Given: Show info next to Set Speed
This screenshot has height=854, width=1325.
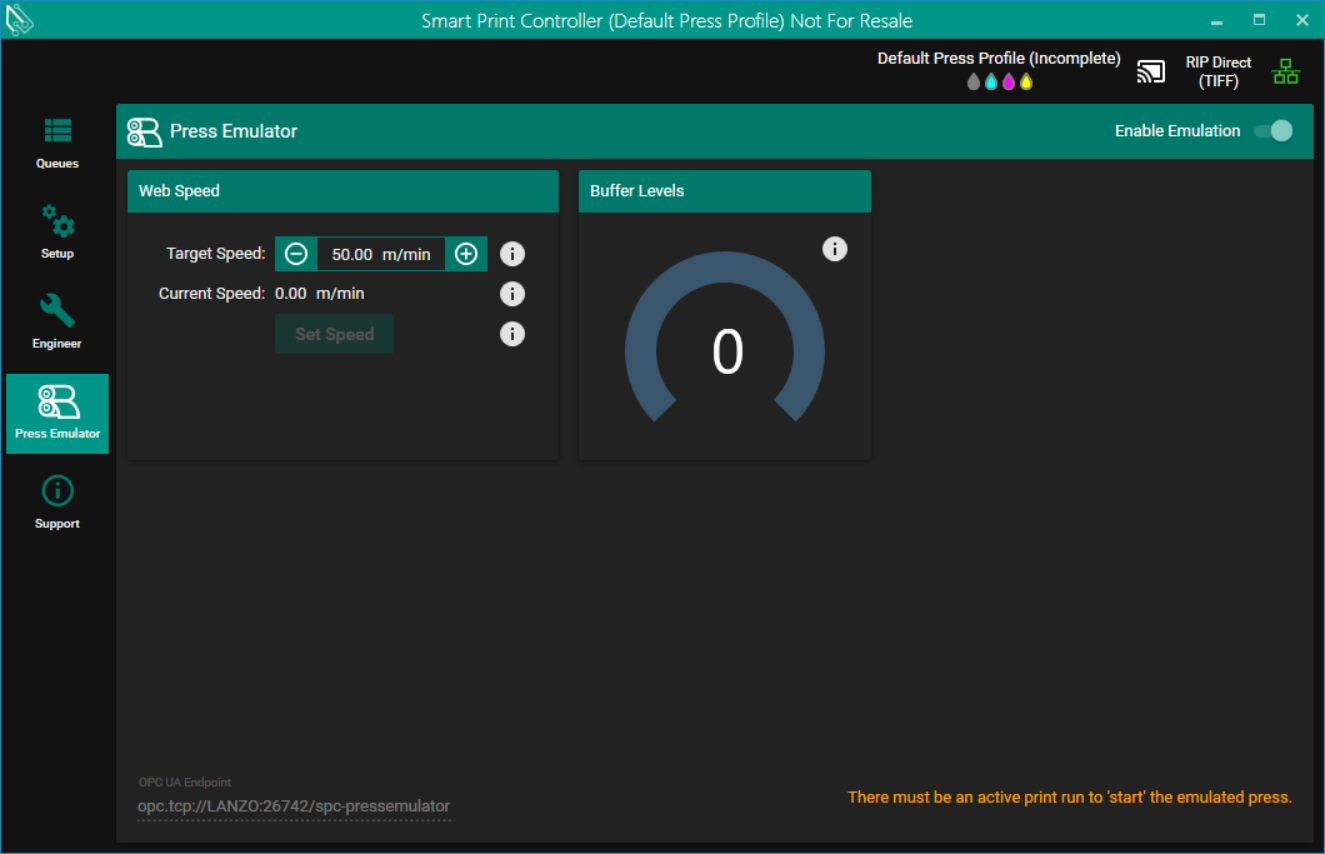Looking at the screenshot, I should tap(512, 334).
